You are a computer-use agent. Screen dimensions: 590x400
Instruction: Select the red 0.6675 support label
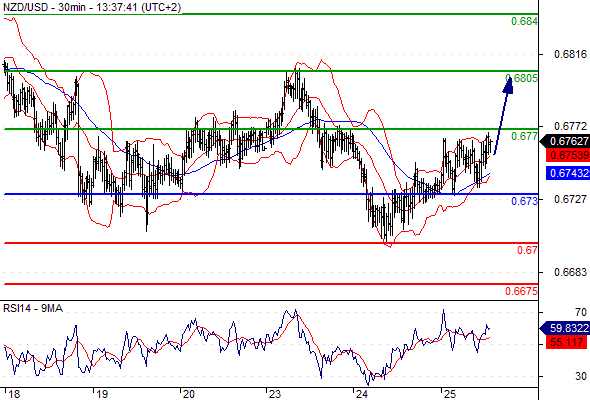tap(522, 291)
